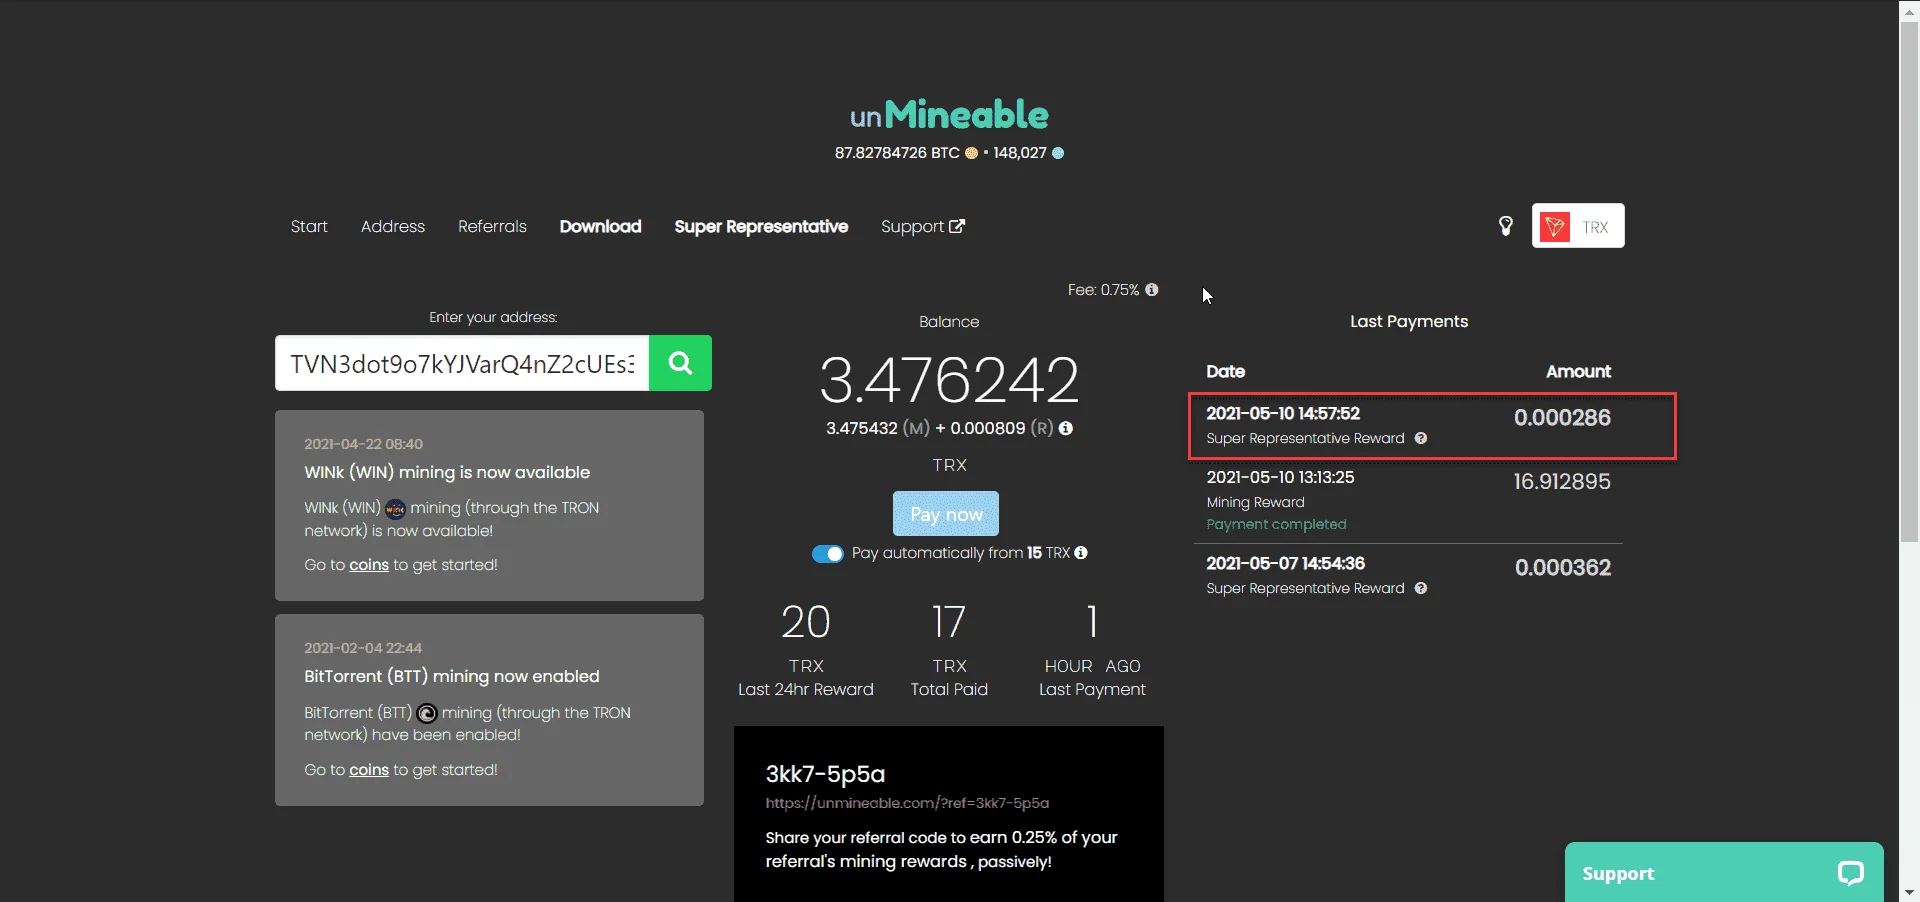Click the balance value 3.476242
Screen dimensions: 1920x902
(949, 380)
